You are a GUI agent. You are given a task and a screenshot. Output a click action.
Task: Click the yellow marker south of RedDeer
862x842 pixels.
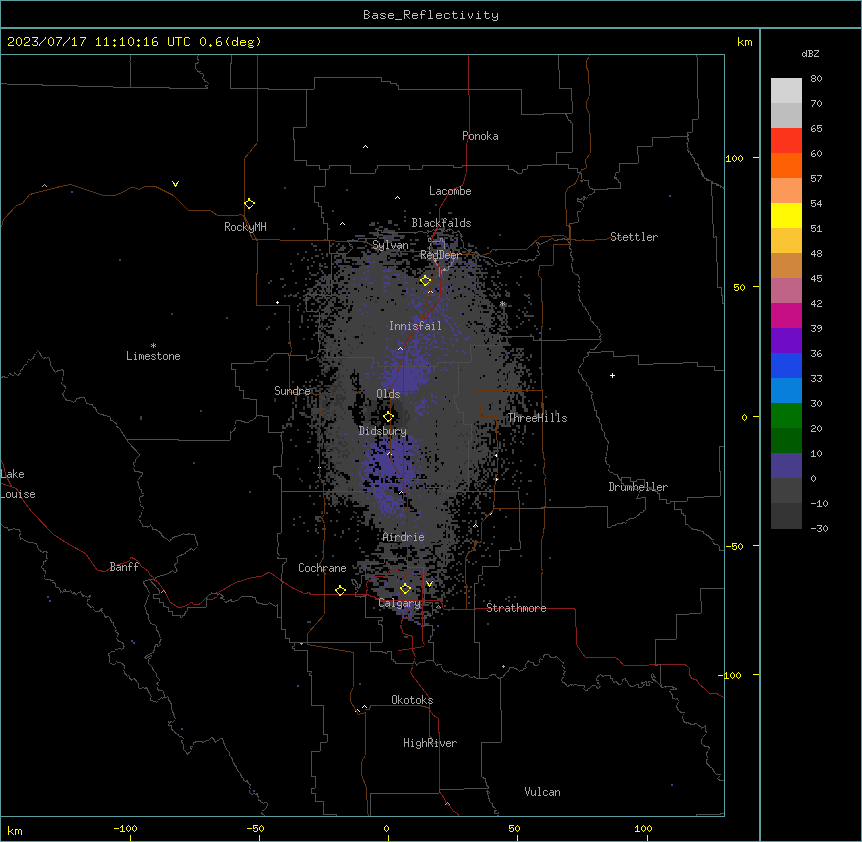[425, 281]
